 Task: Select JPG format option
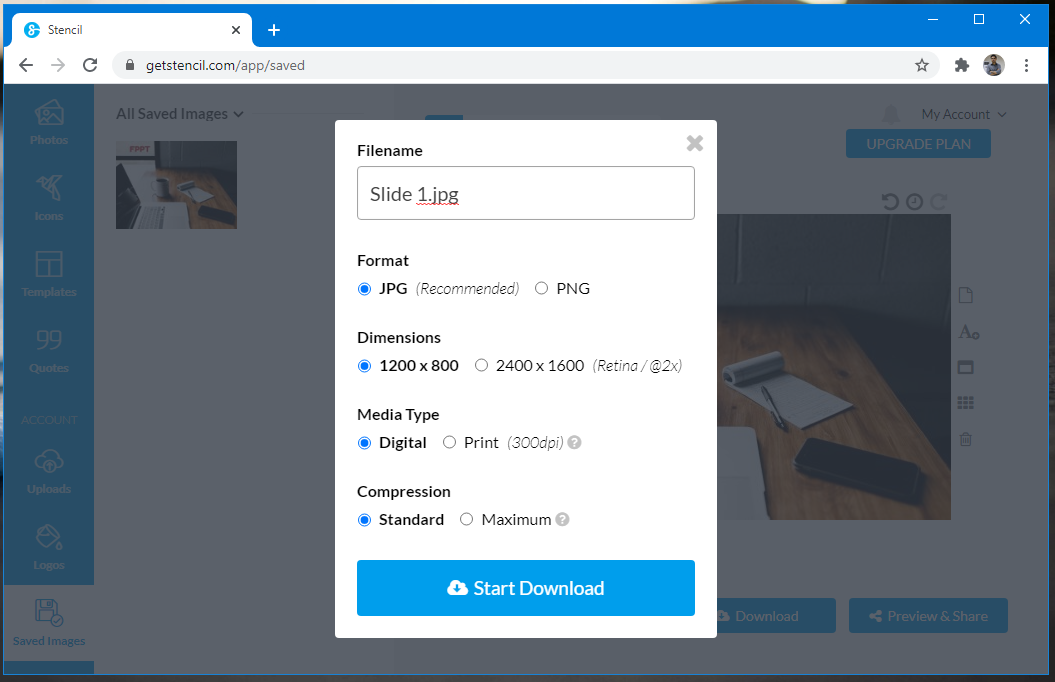pos(365,289)
